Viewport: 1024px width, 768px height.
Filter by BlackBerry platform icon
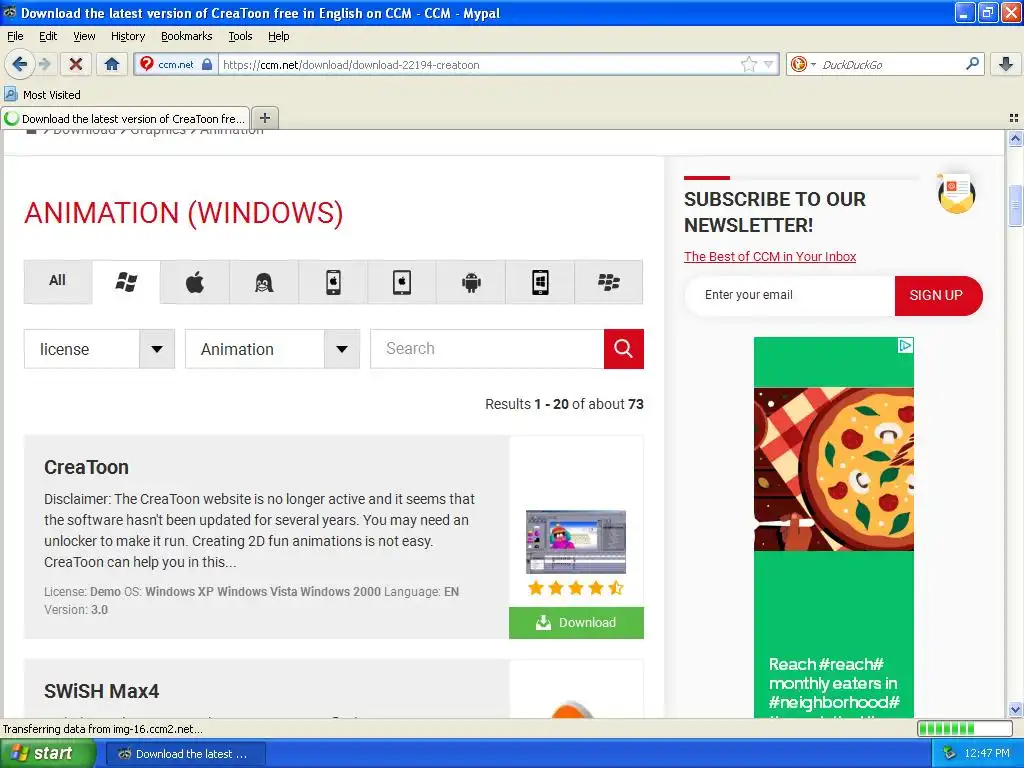coord(609,282)
